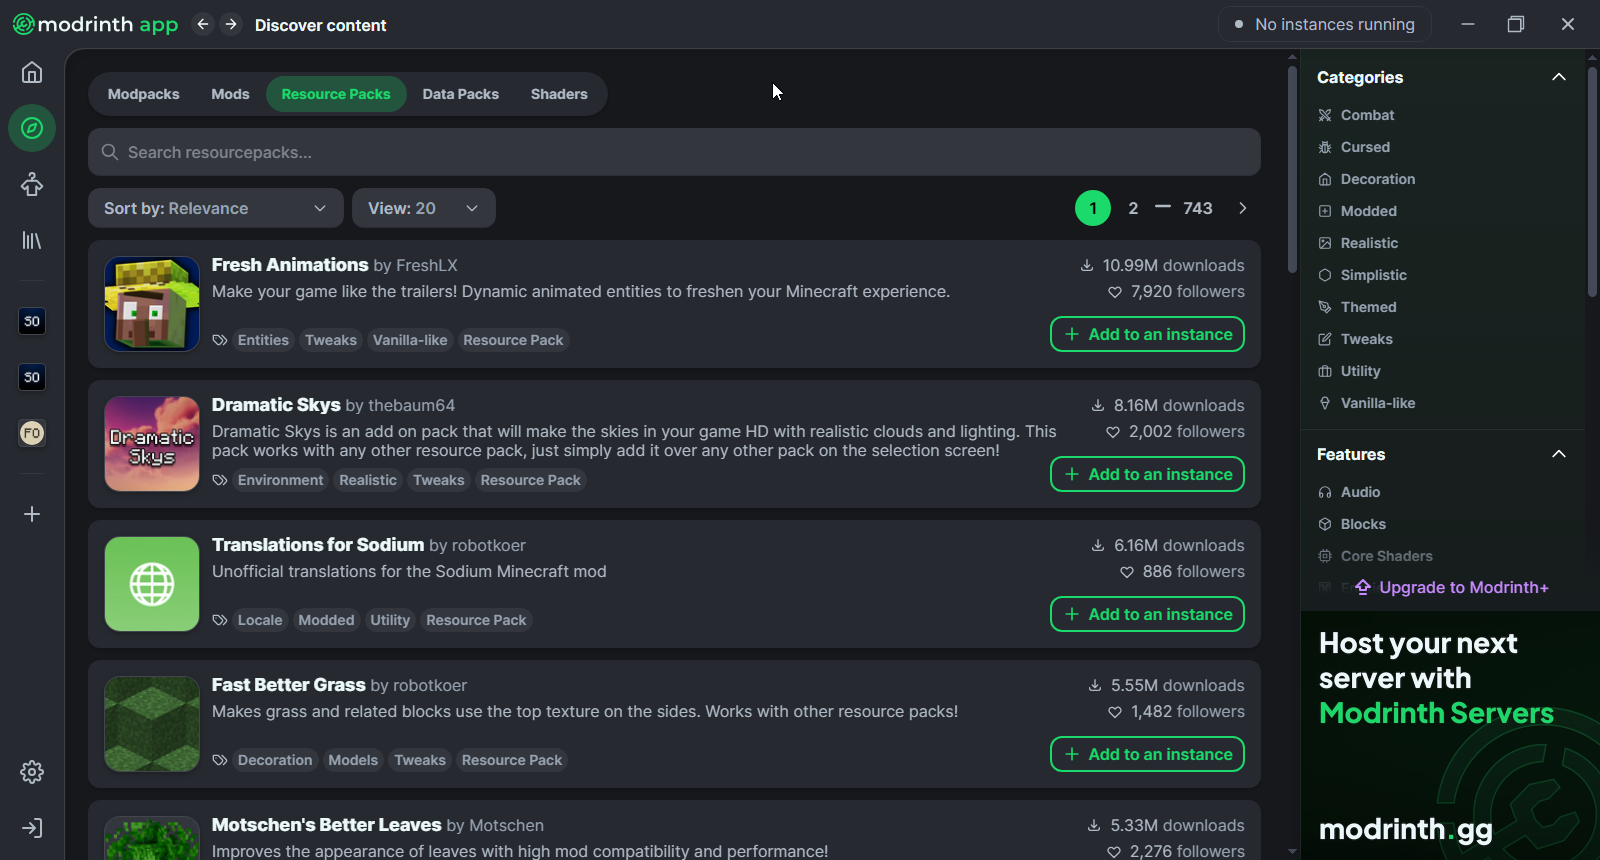Filter by Modded category

(1357, 211)
